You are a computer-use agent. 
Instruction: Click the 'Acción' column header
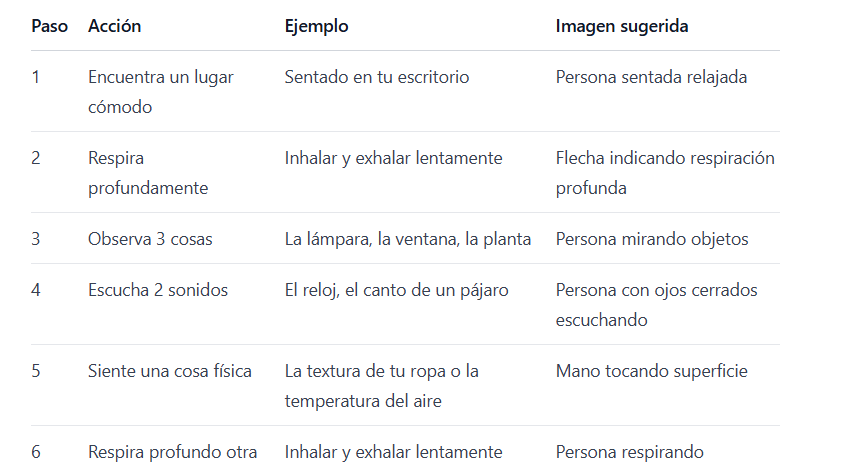pyautogui.click(x=115, y=26)
